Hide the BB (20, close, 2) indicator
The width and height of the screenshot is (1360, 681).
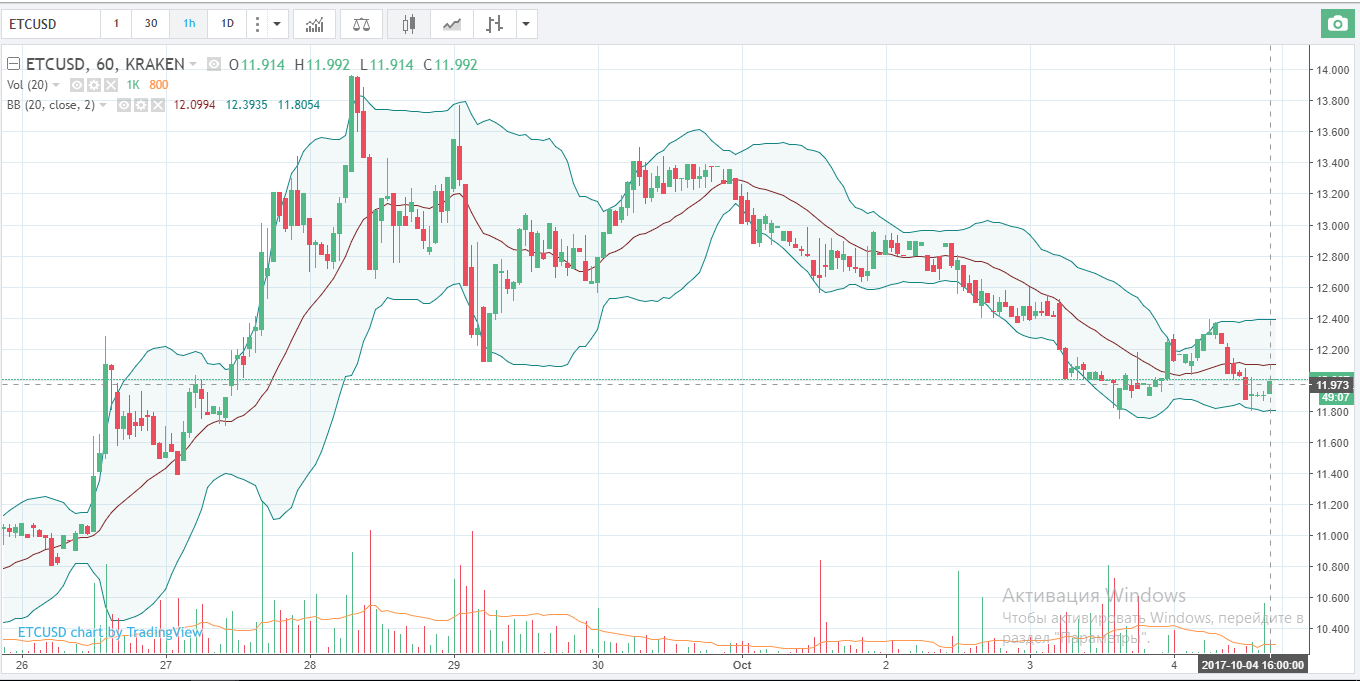pyautogui.click(x=125, y=105)
